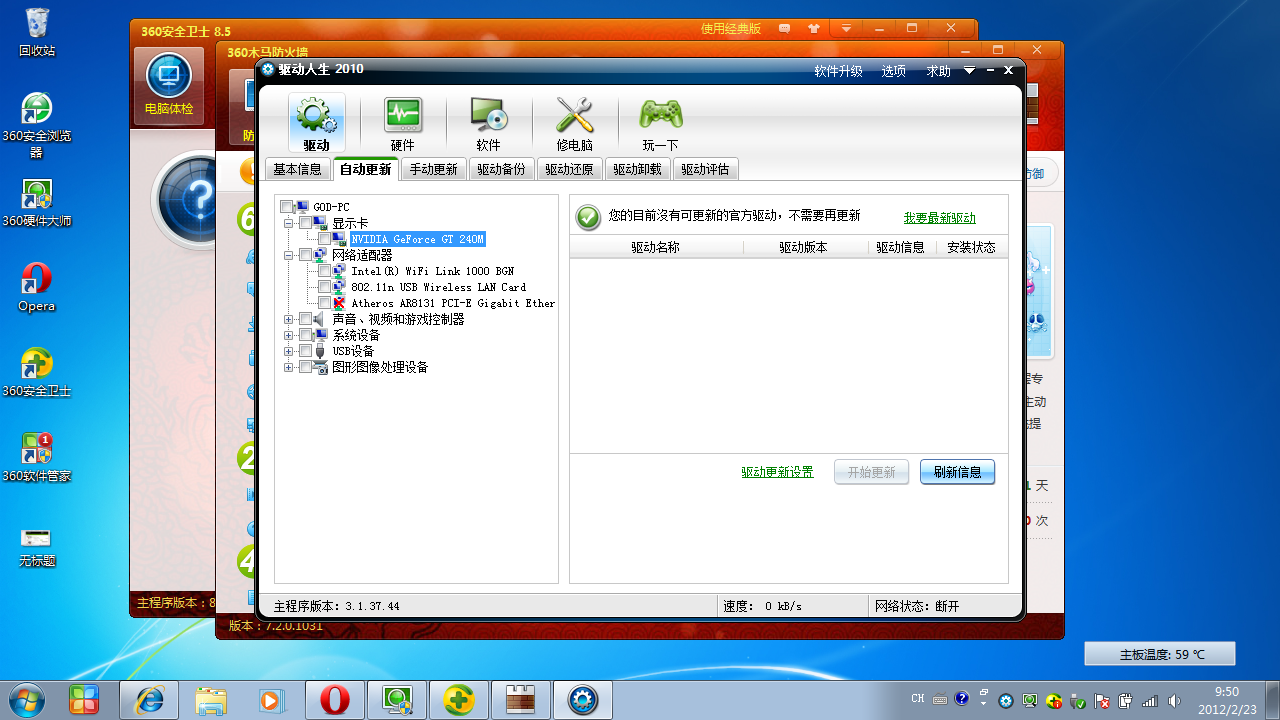
Task: Open the 玩一下 gamepad icon
Action: (x=660, y=123)
